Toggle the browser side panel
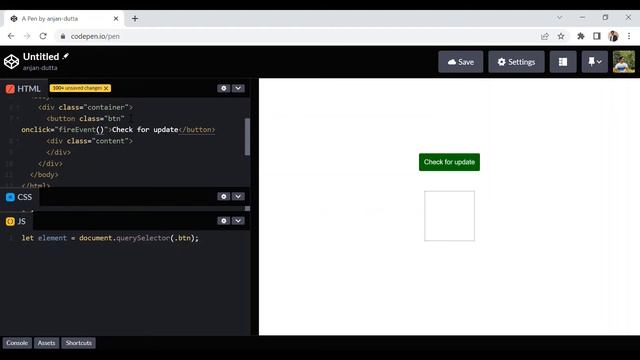This screenshot has height=360, width=640. (x=597, y=36)
